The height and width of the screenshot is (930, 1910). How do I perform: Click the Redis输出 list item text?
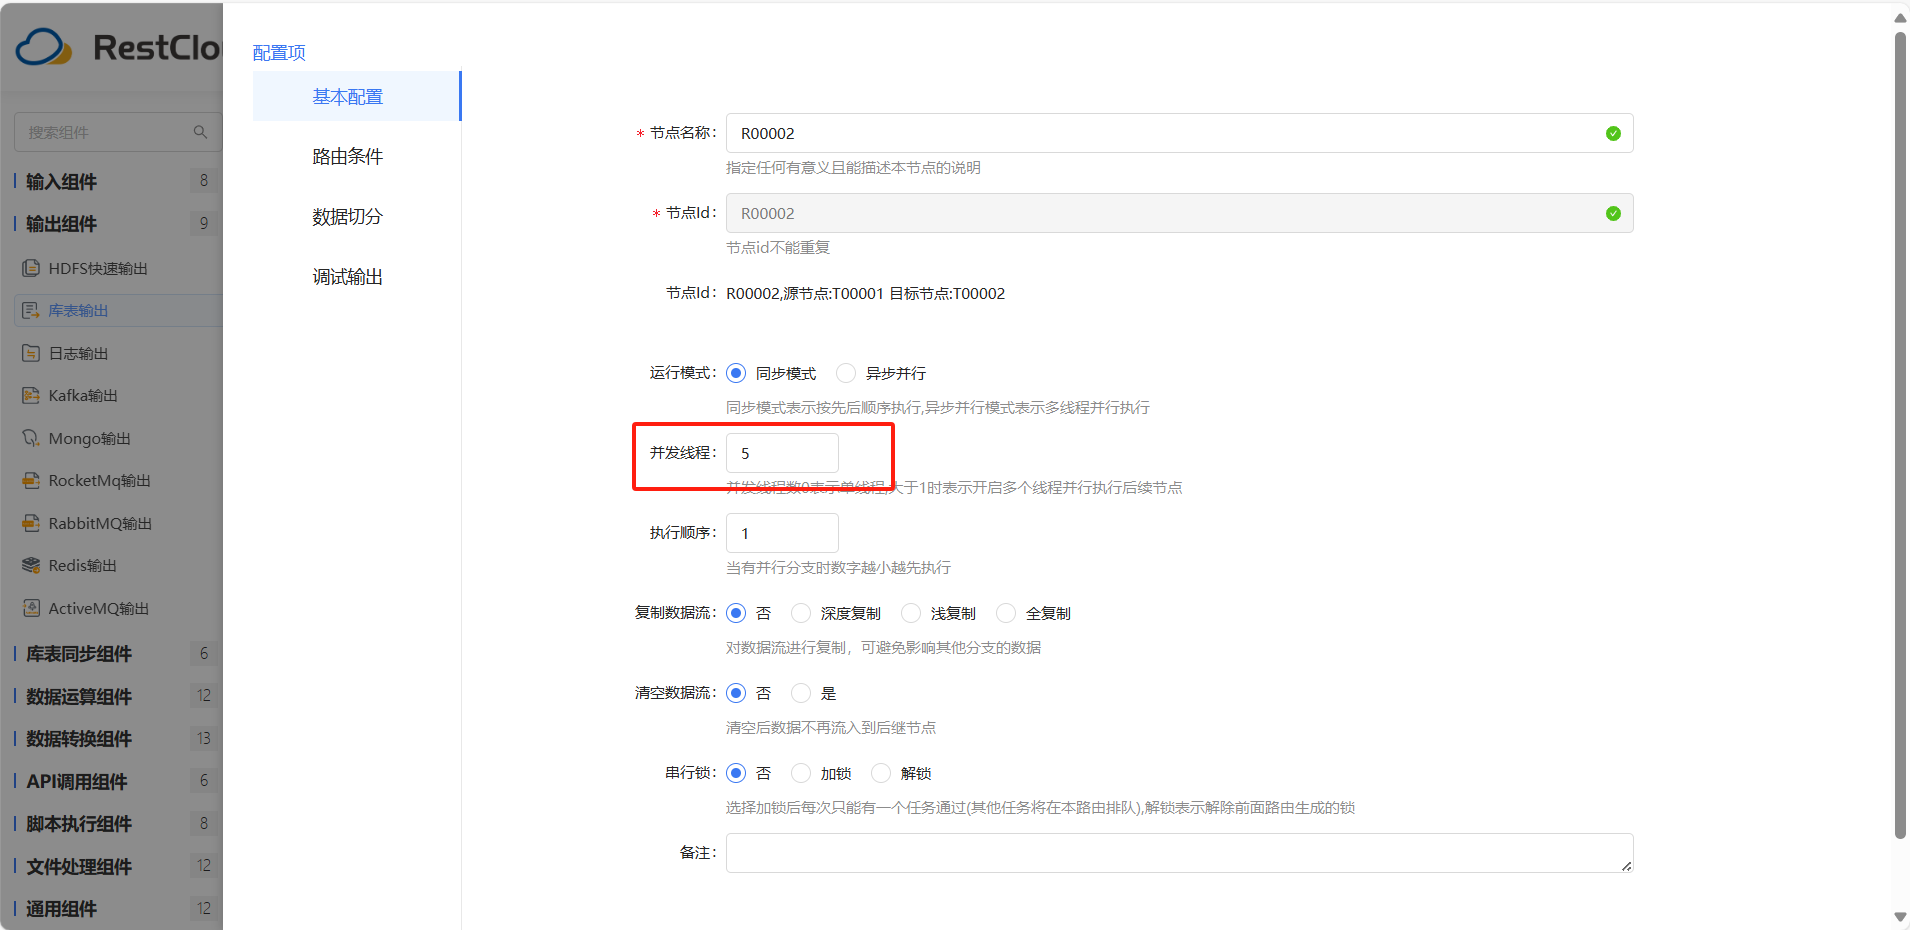(x=83, y=566)
